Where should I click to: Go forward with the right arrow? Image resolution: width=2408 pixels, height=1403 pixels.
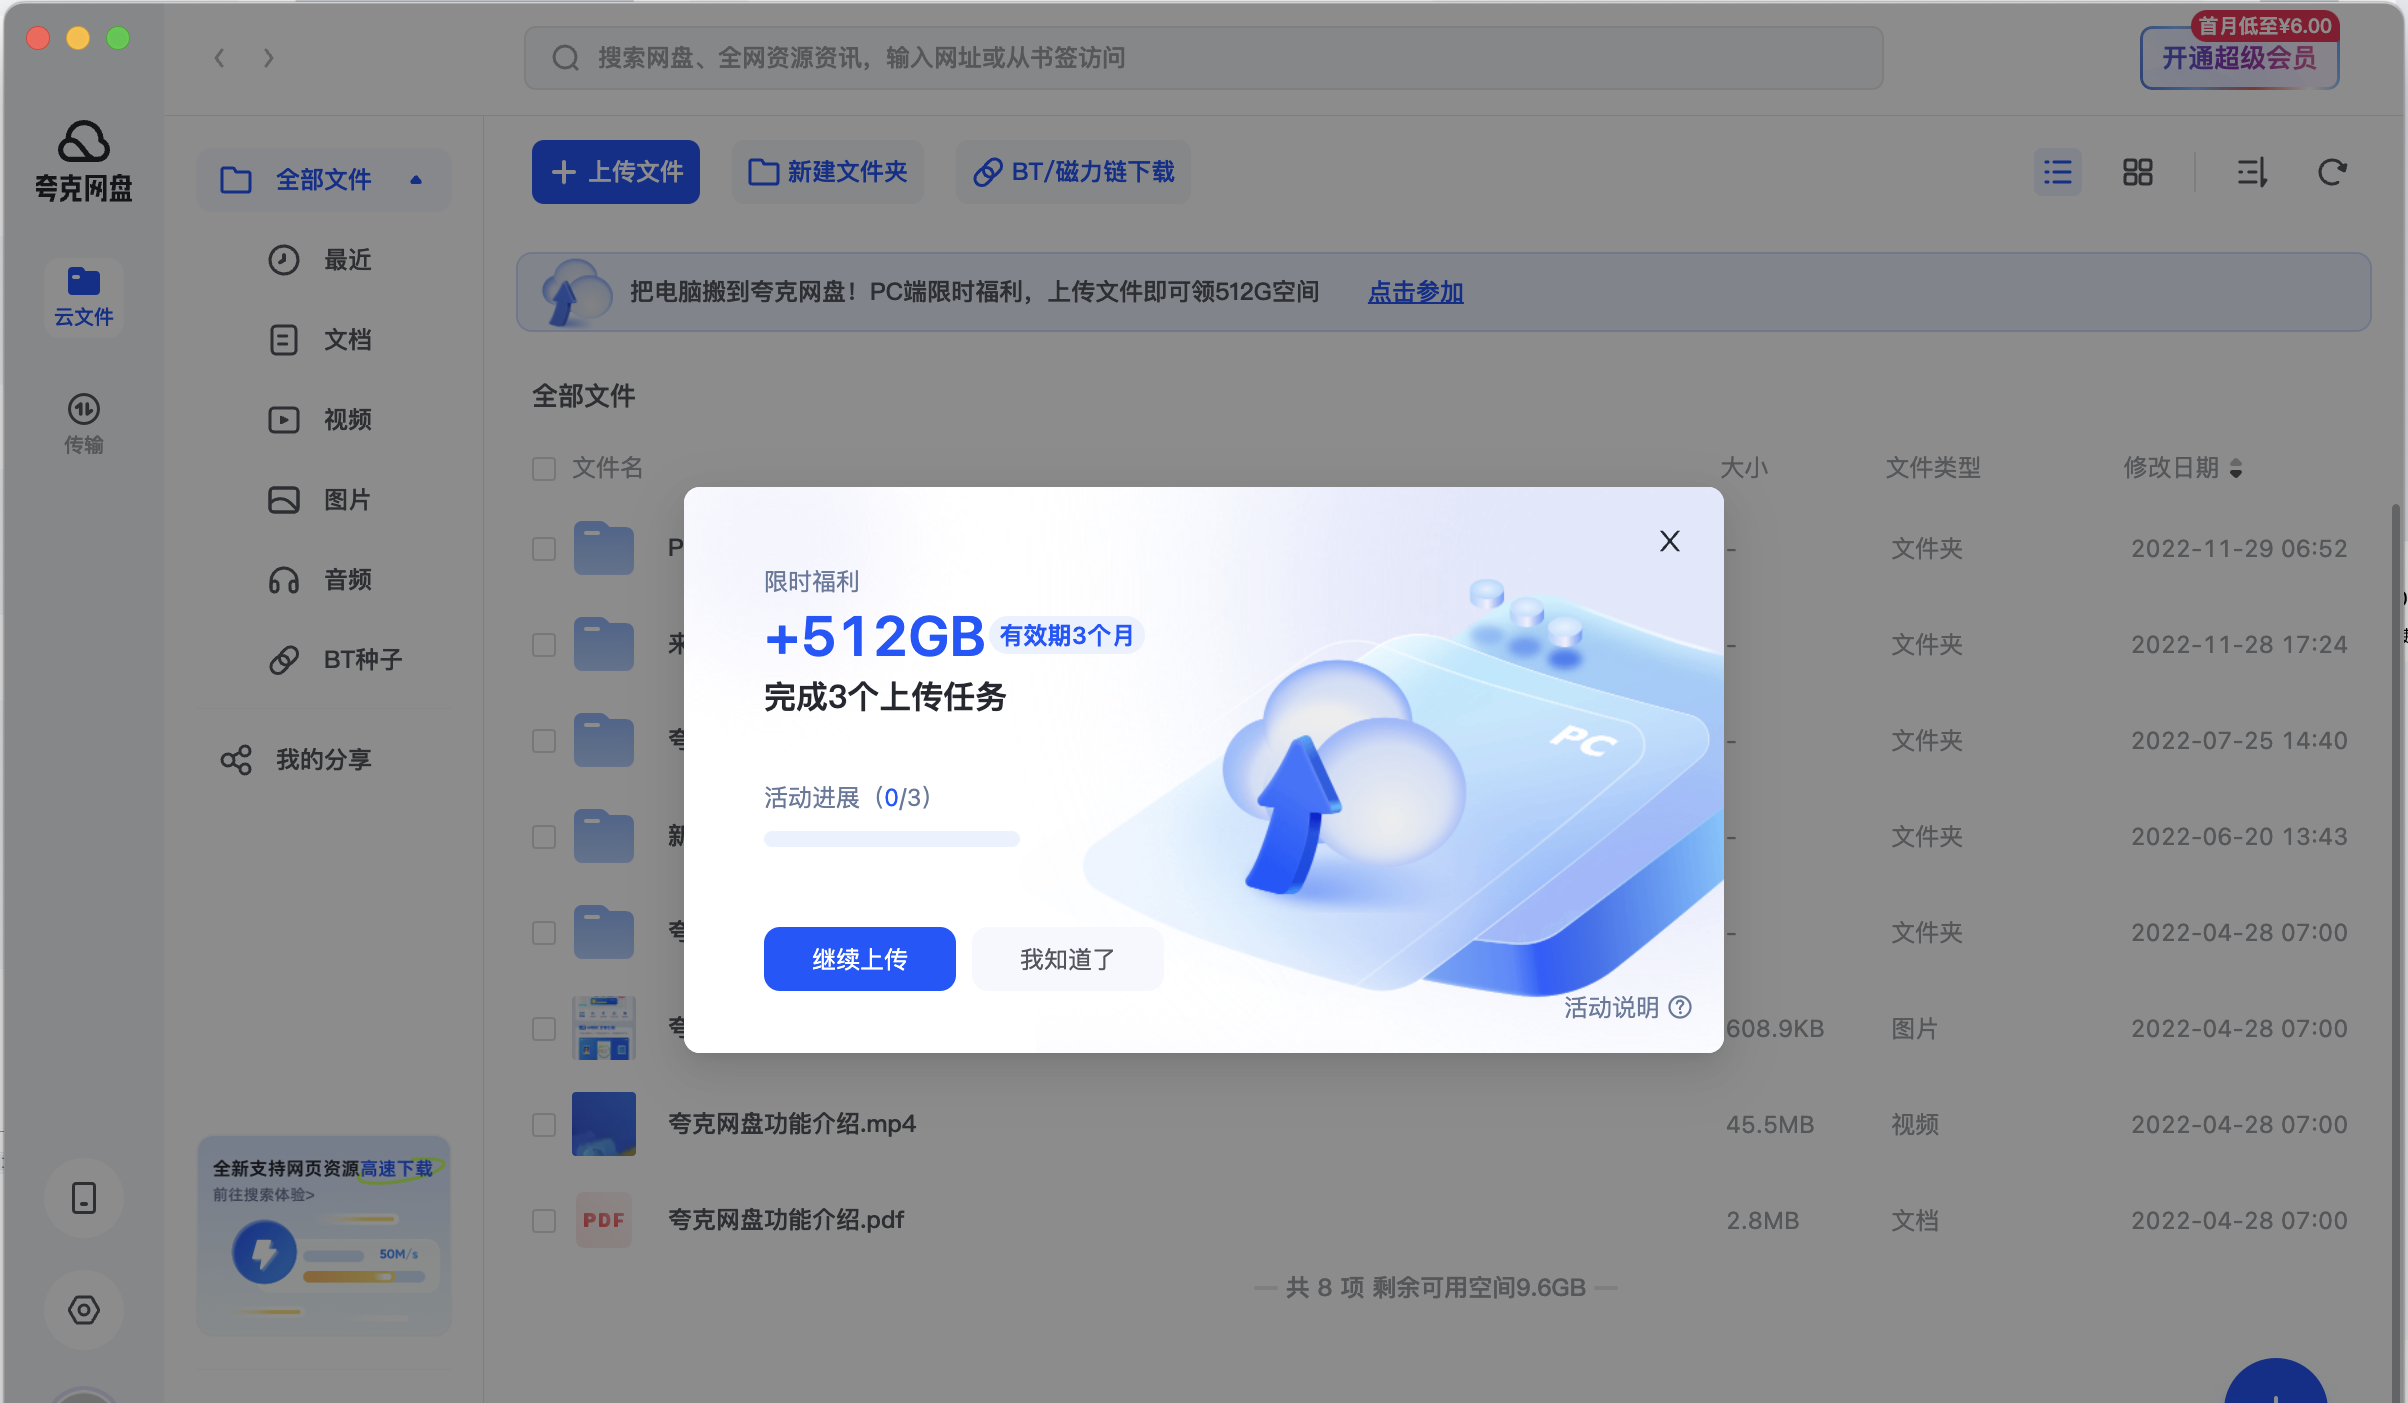click(268, 58)
